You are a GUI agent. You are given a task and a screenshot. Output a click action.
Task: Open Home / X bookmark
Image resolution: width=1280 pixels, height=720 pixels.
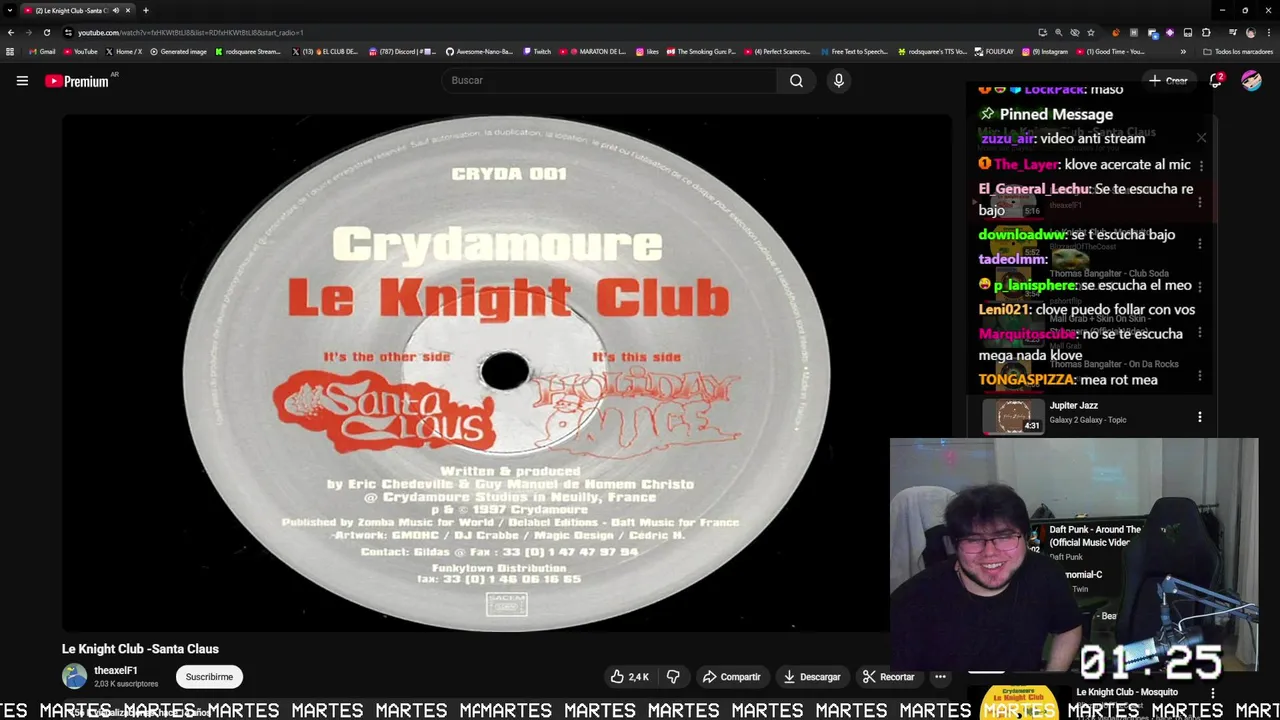(x=124, y=52)
